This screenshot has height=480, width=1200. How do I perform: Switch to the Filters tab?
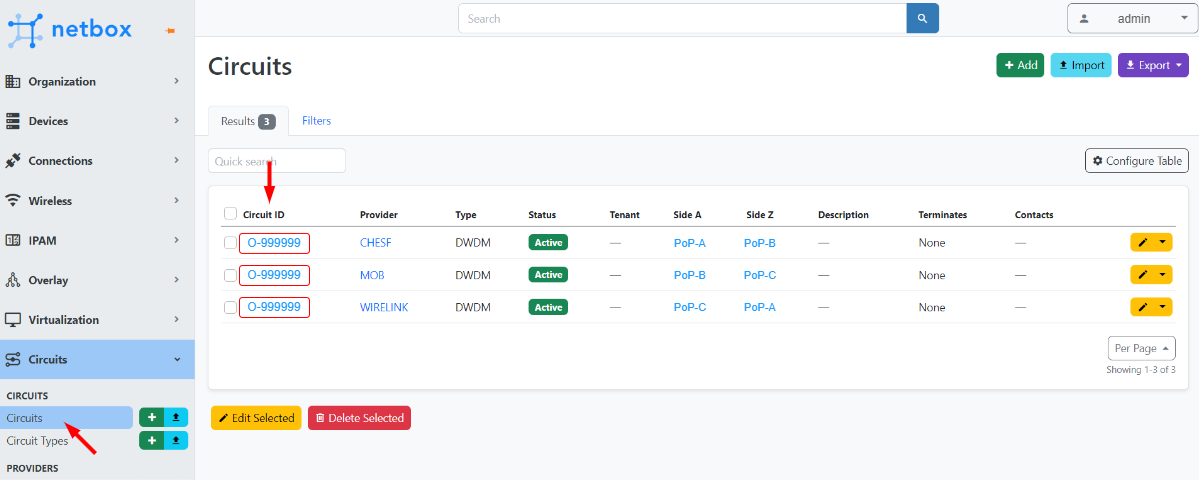(x=316, y=121)
